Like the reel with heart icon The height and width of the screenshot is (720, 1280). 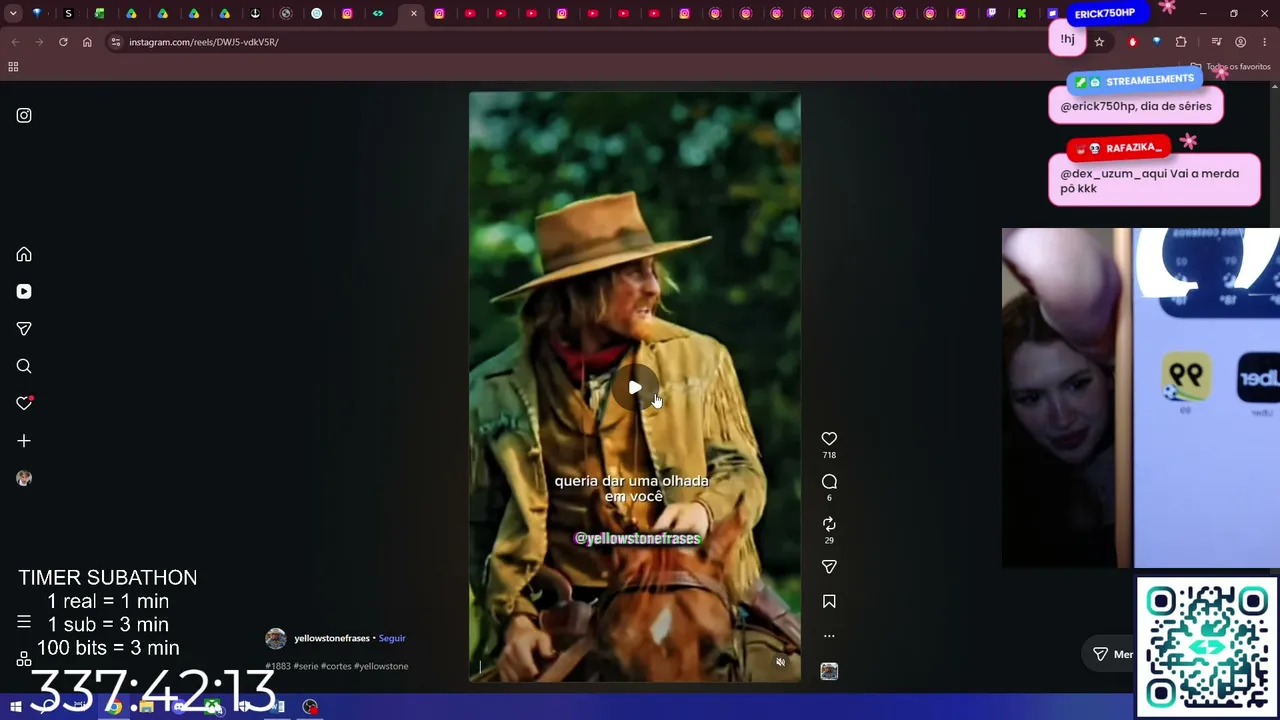pyautogui.click(x=829, y=438)
